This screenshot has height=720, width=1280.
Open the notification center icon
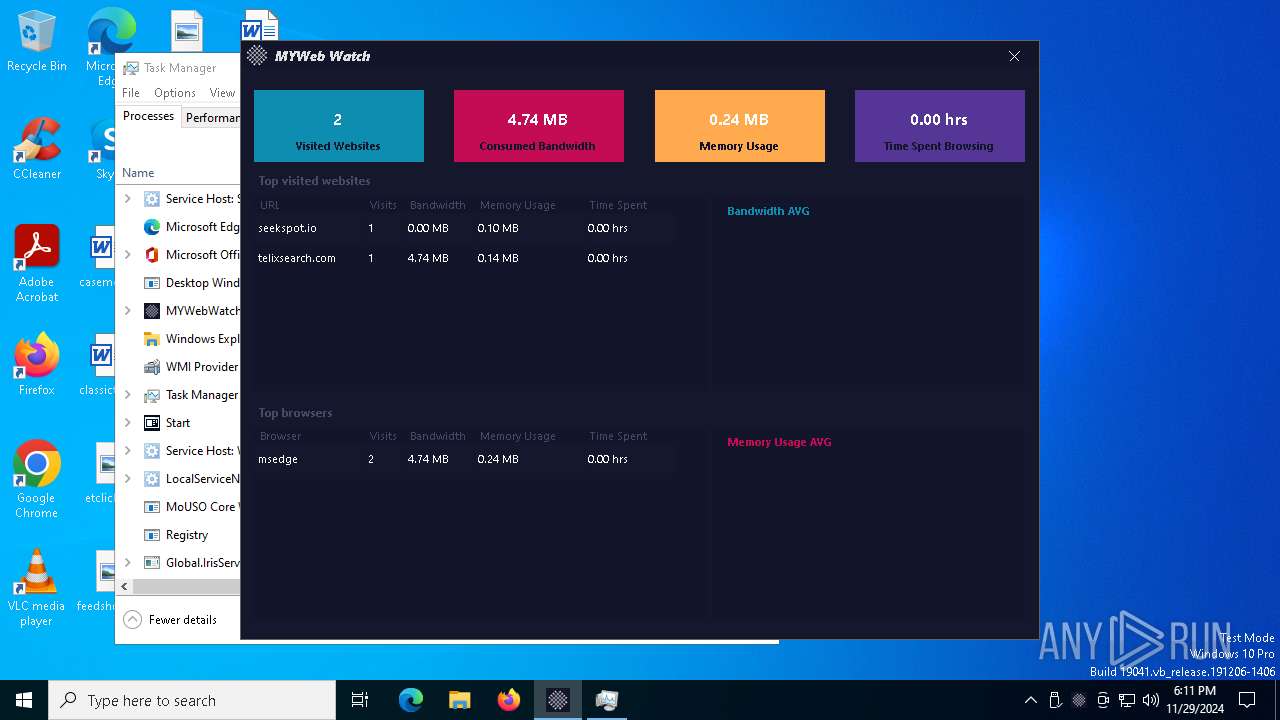1247,700
